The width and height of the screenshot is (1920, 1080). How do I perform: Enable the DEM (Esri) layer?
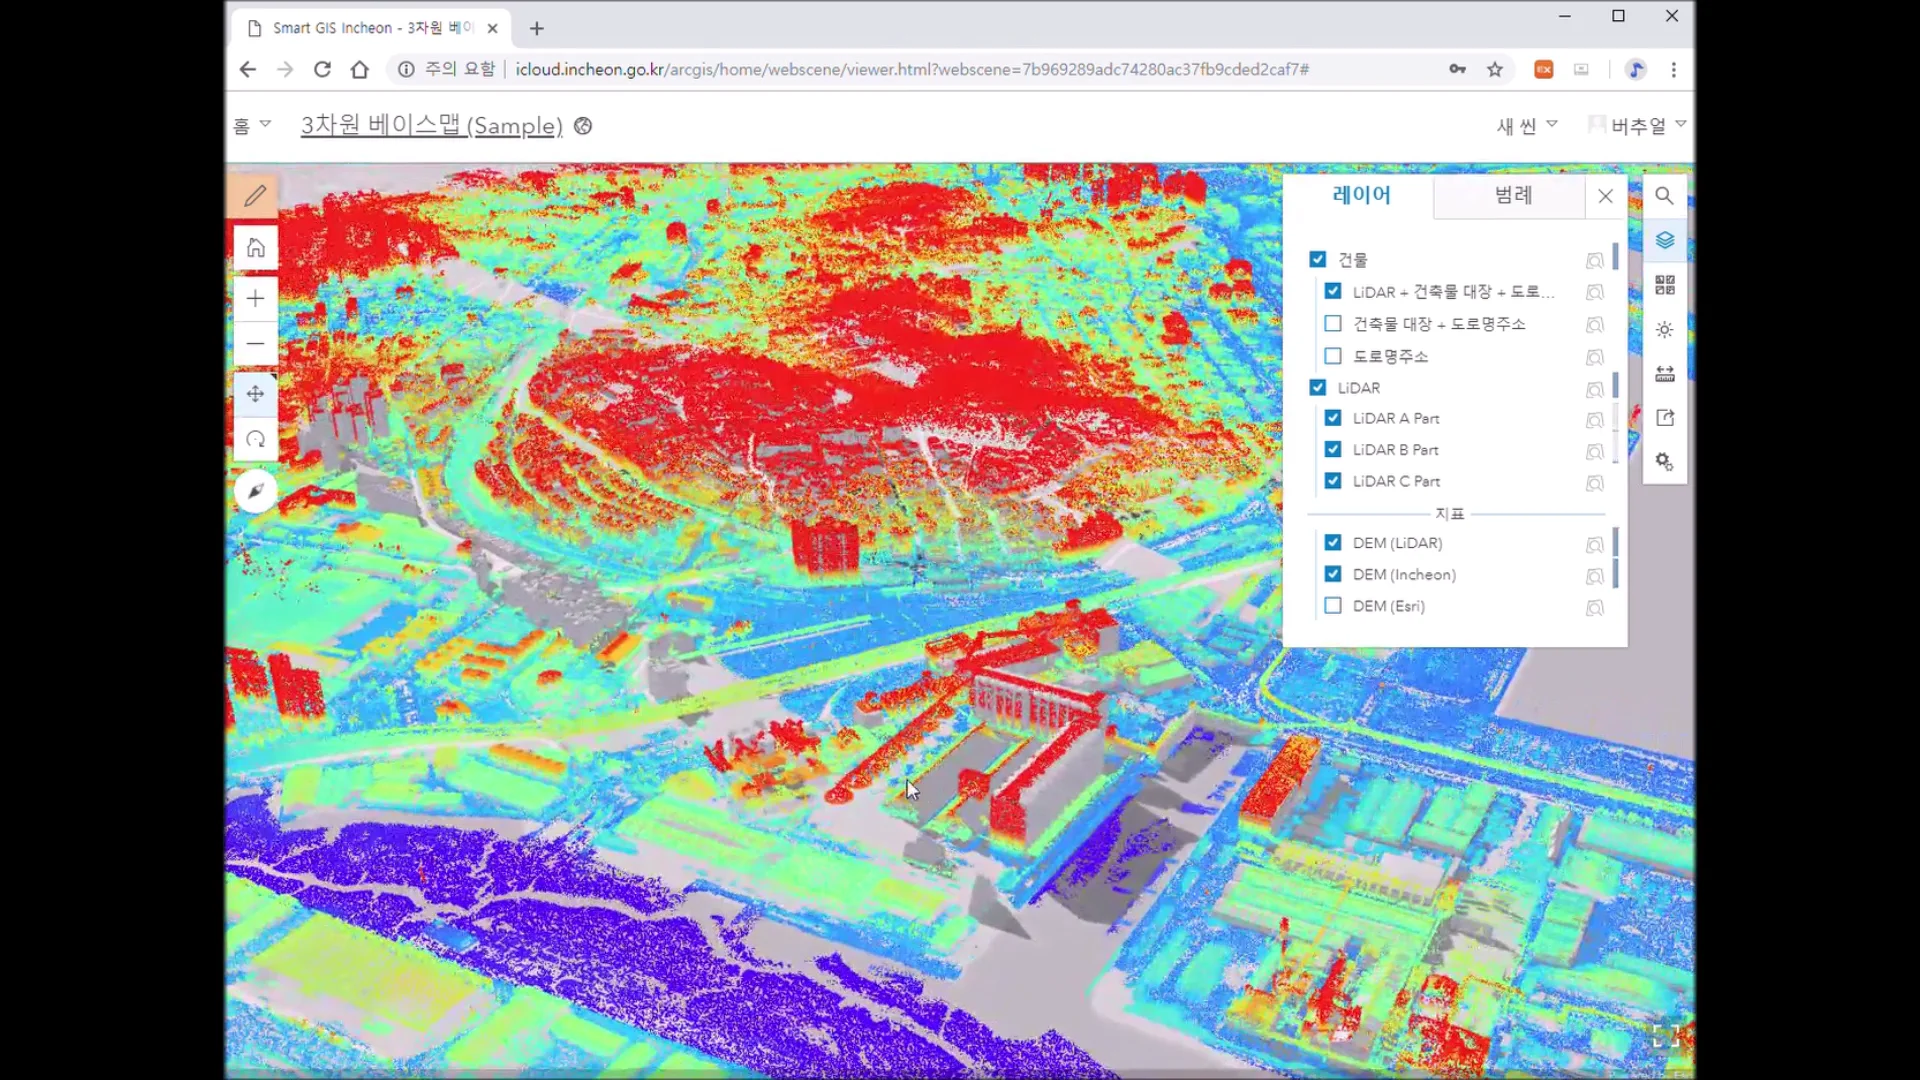point(1333,605)
